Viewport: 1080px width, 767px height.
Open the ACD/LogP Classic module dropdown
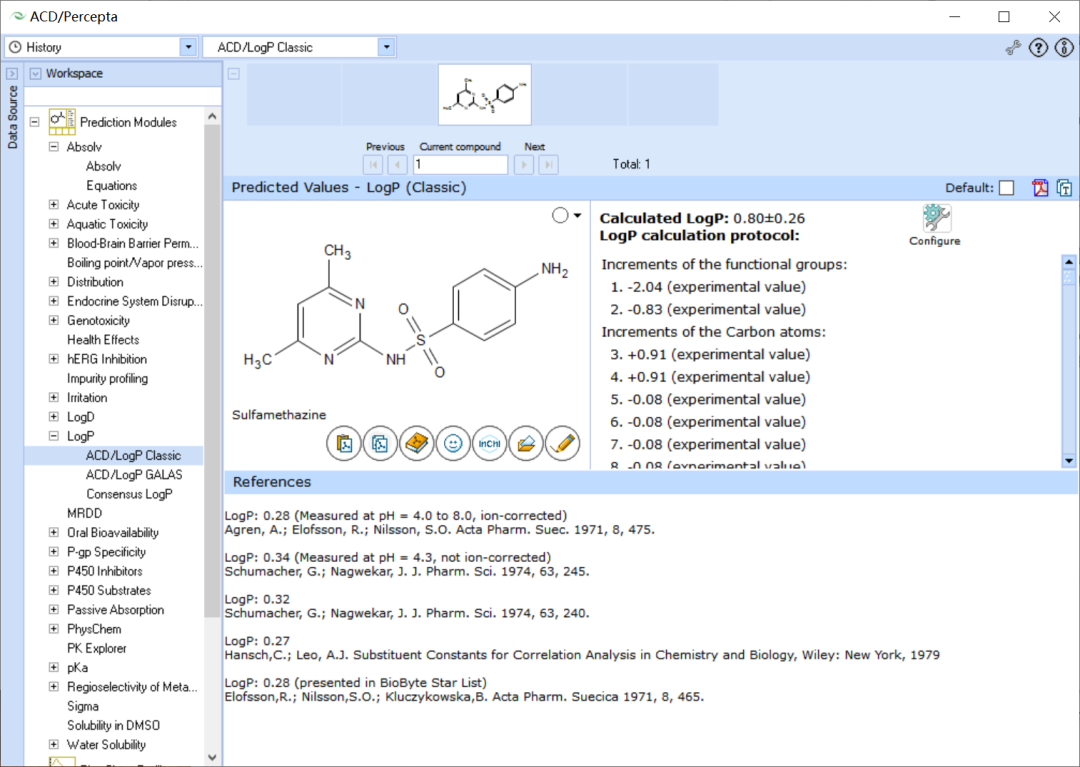386,47
